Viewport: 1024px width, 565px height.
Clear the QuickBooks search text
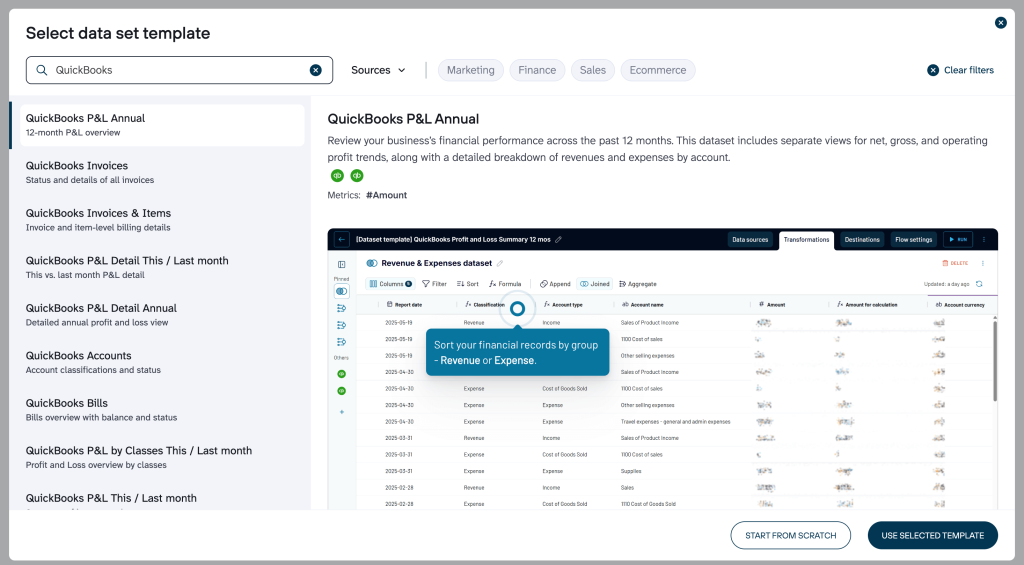(315, 70)
